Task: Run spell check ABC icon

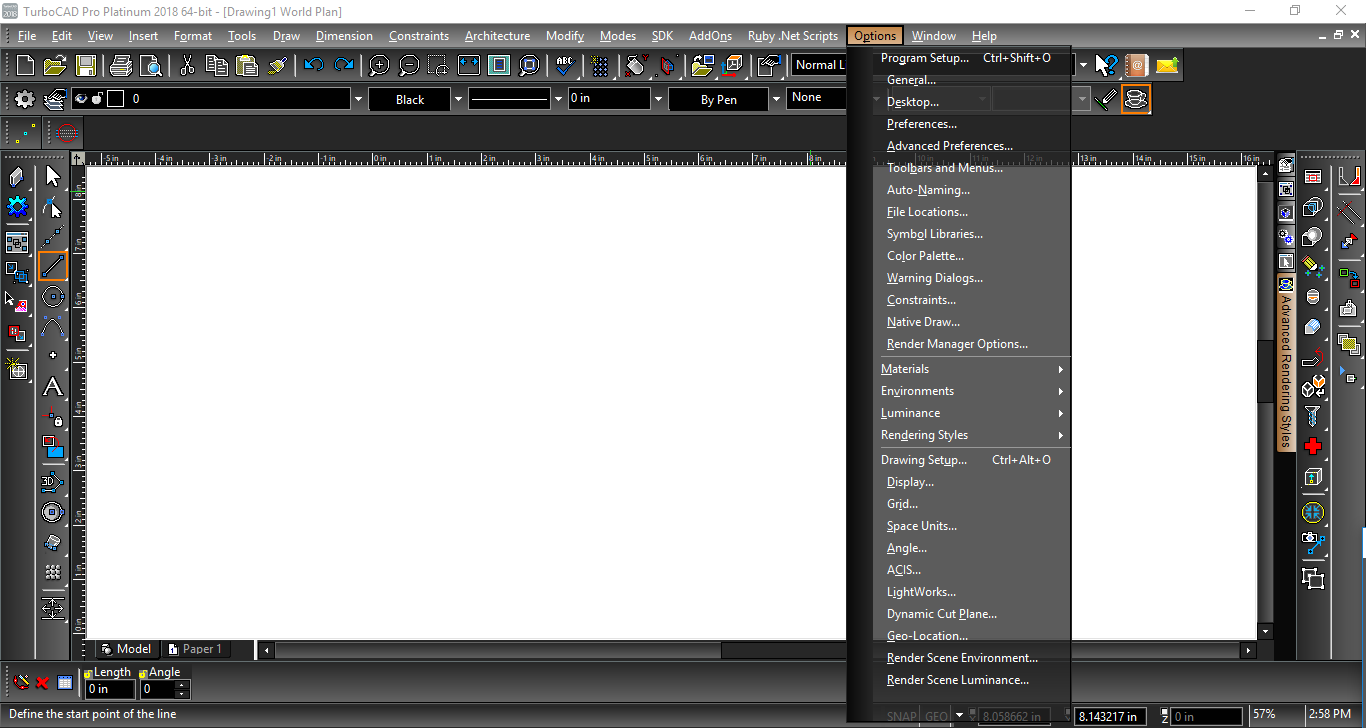Action: point(565,66)
